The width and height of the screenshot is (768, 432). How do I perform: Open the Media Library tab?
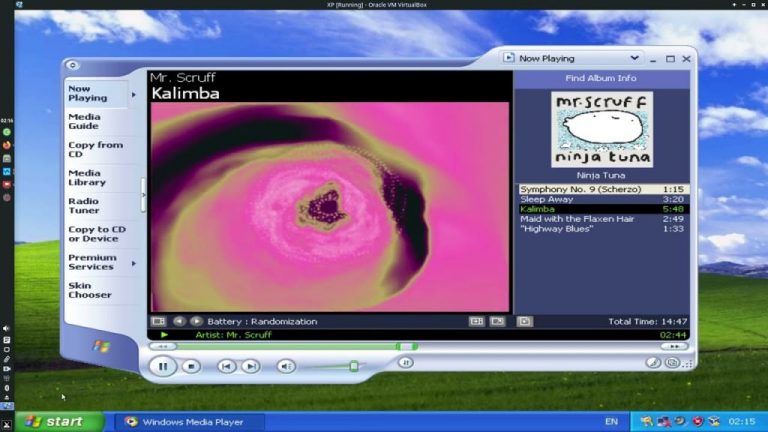click(x=86, y=177)
